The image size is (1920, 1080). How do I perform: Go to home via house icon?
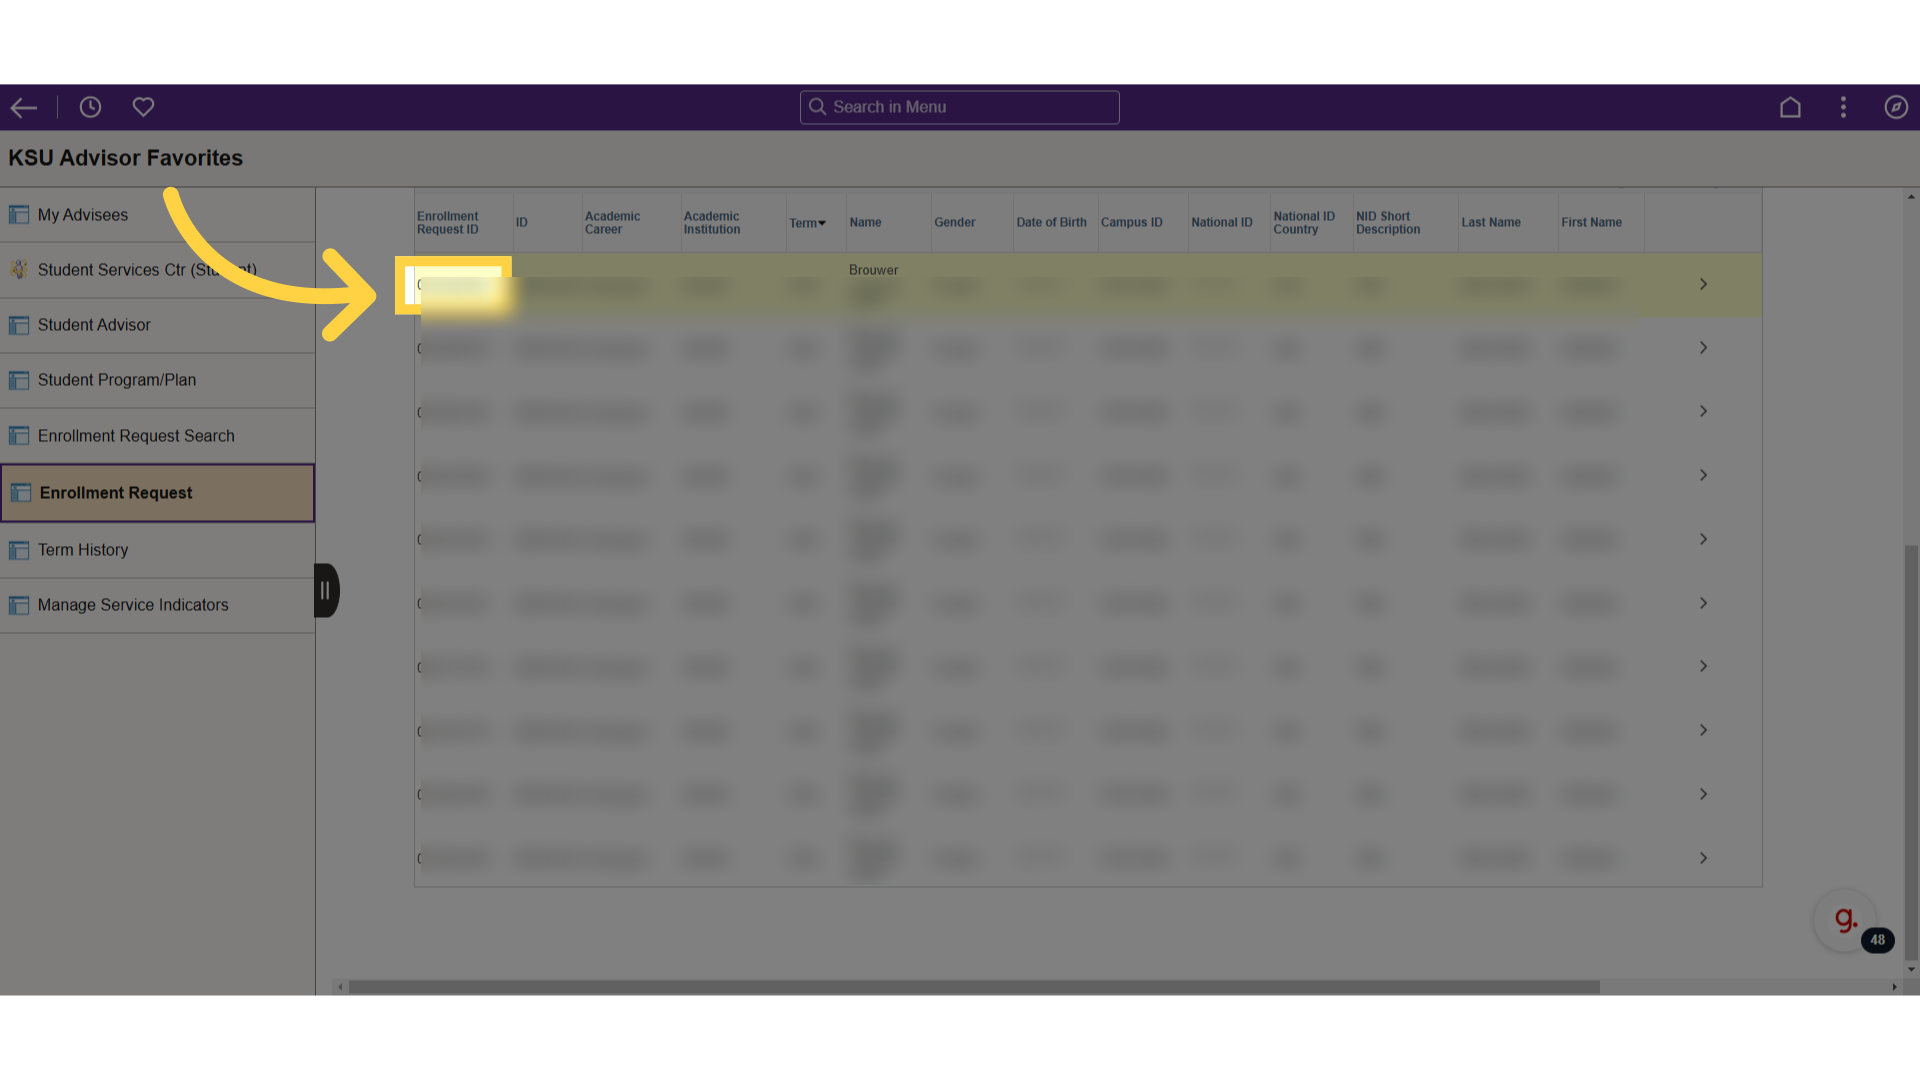1790,107
